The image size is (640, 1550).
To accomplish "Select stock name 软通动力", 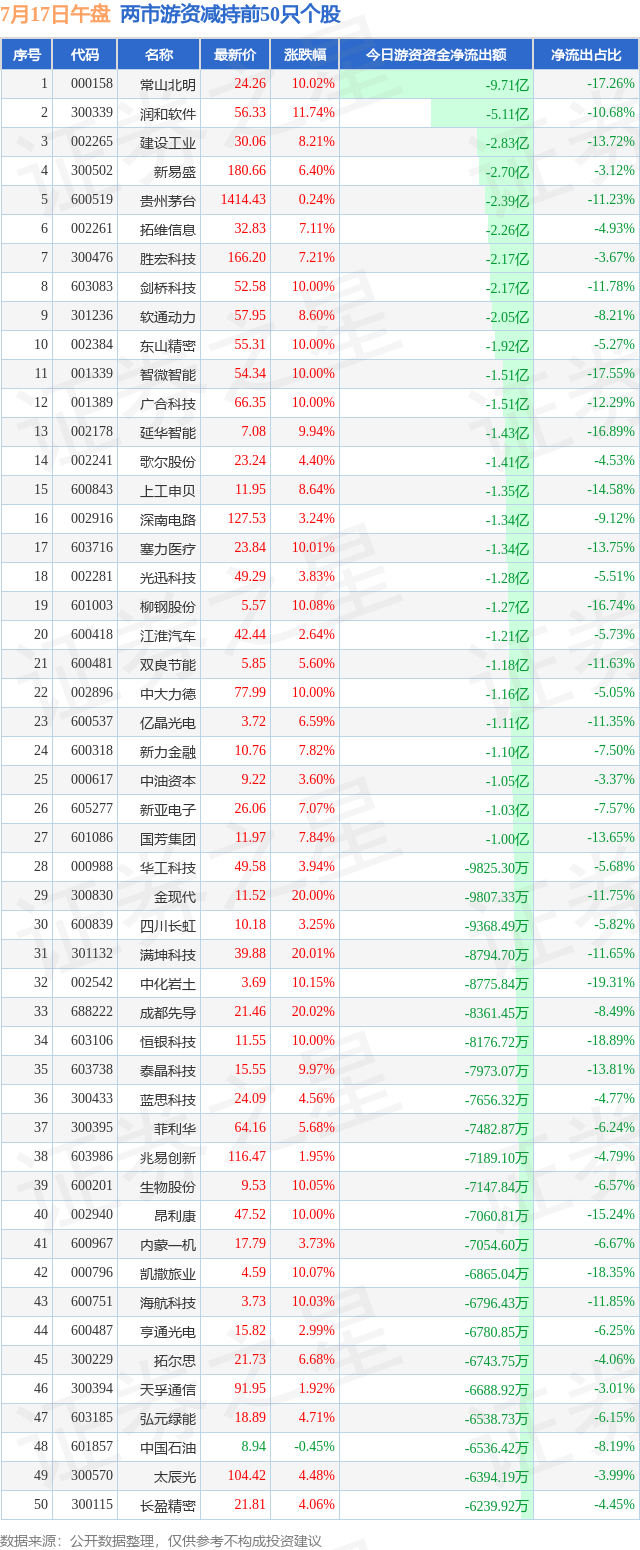I will pos(168,316).
